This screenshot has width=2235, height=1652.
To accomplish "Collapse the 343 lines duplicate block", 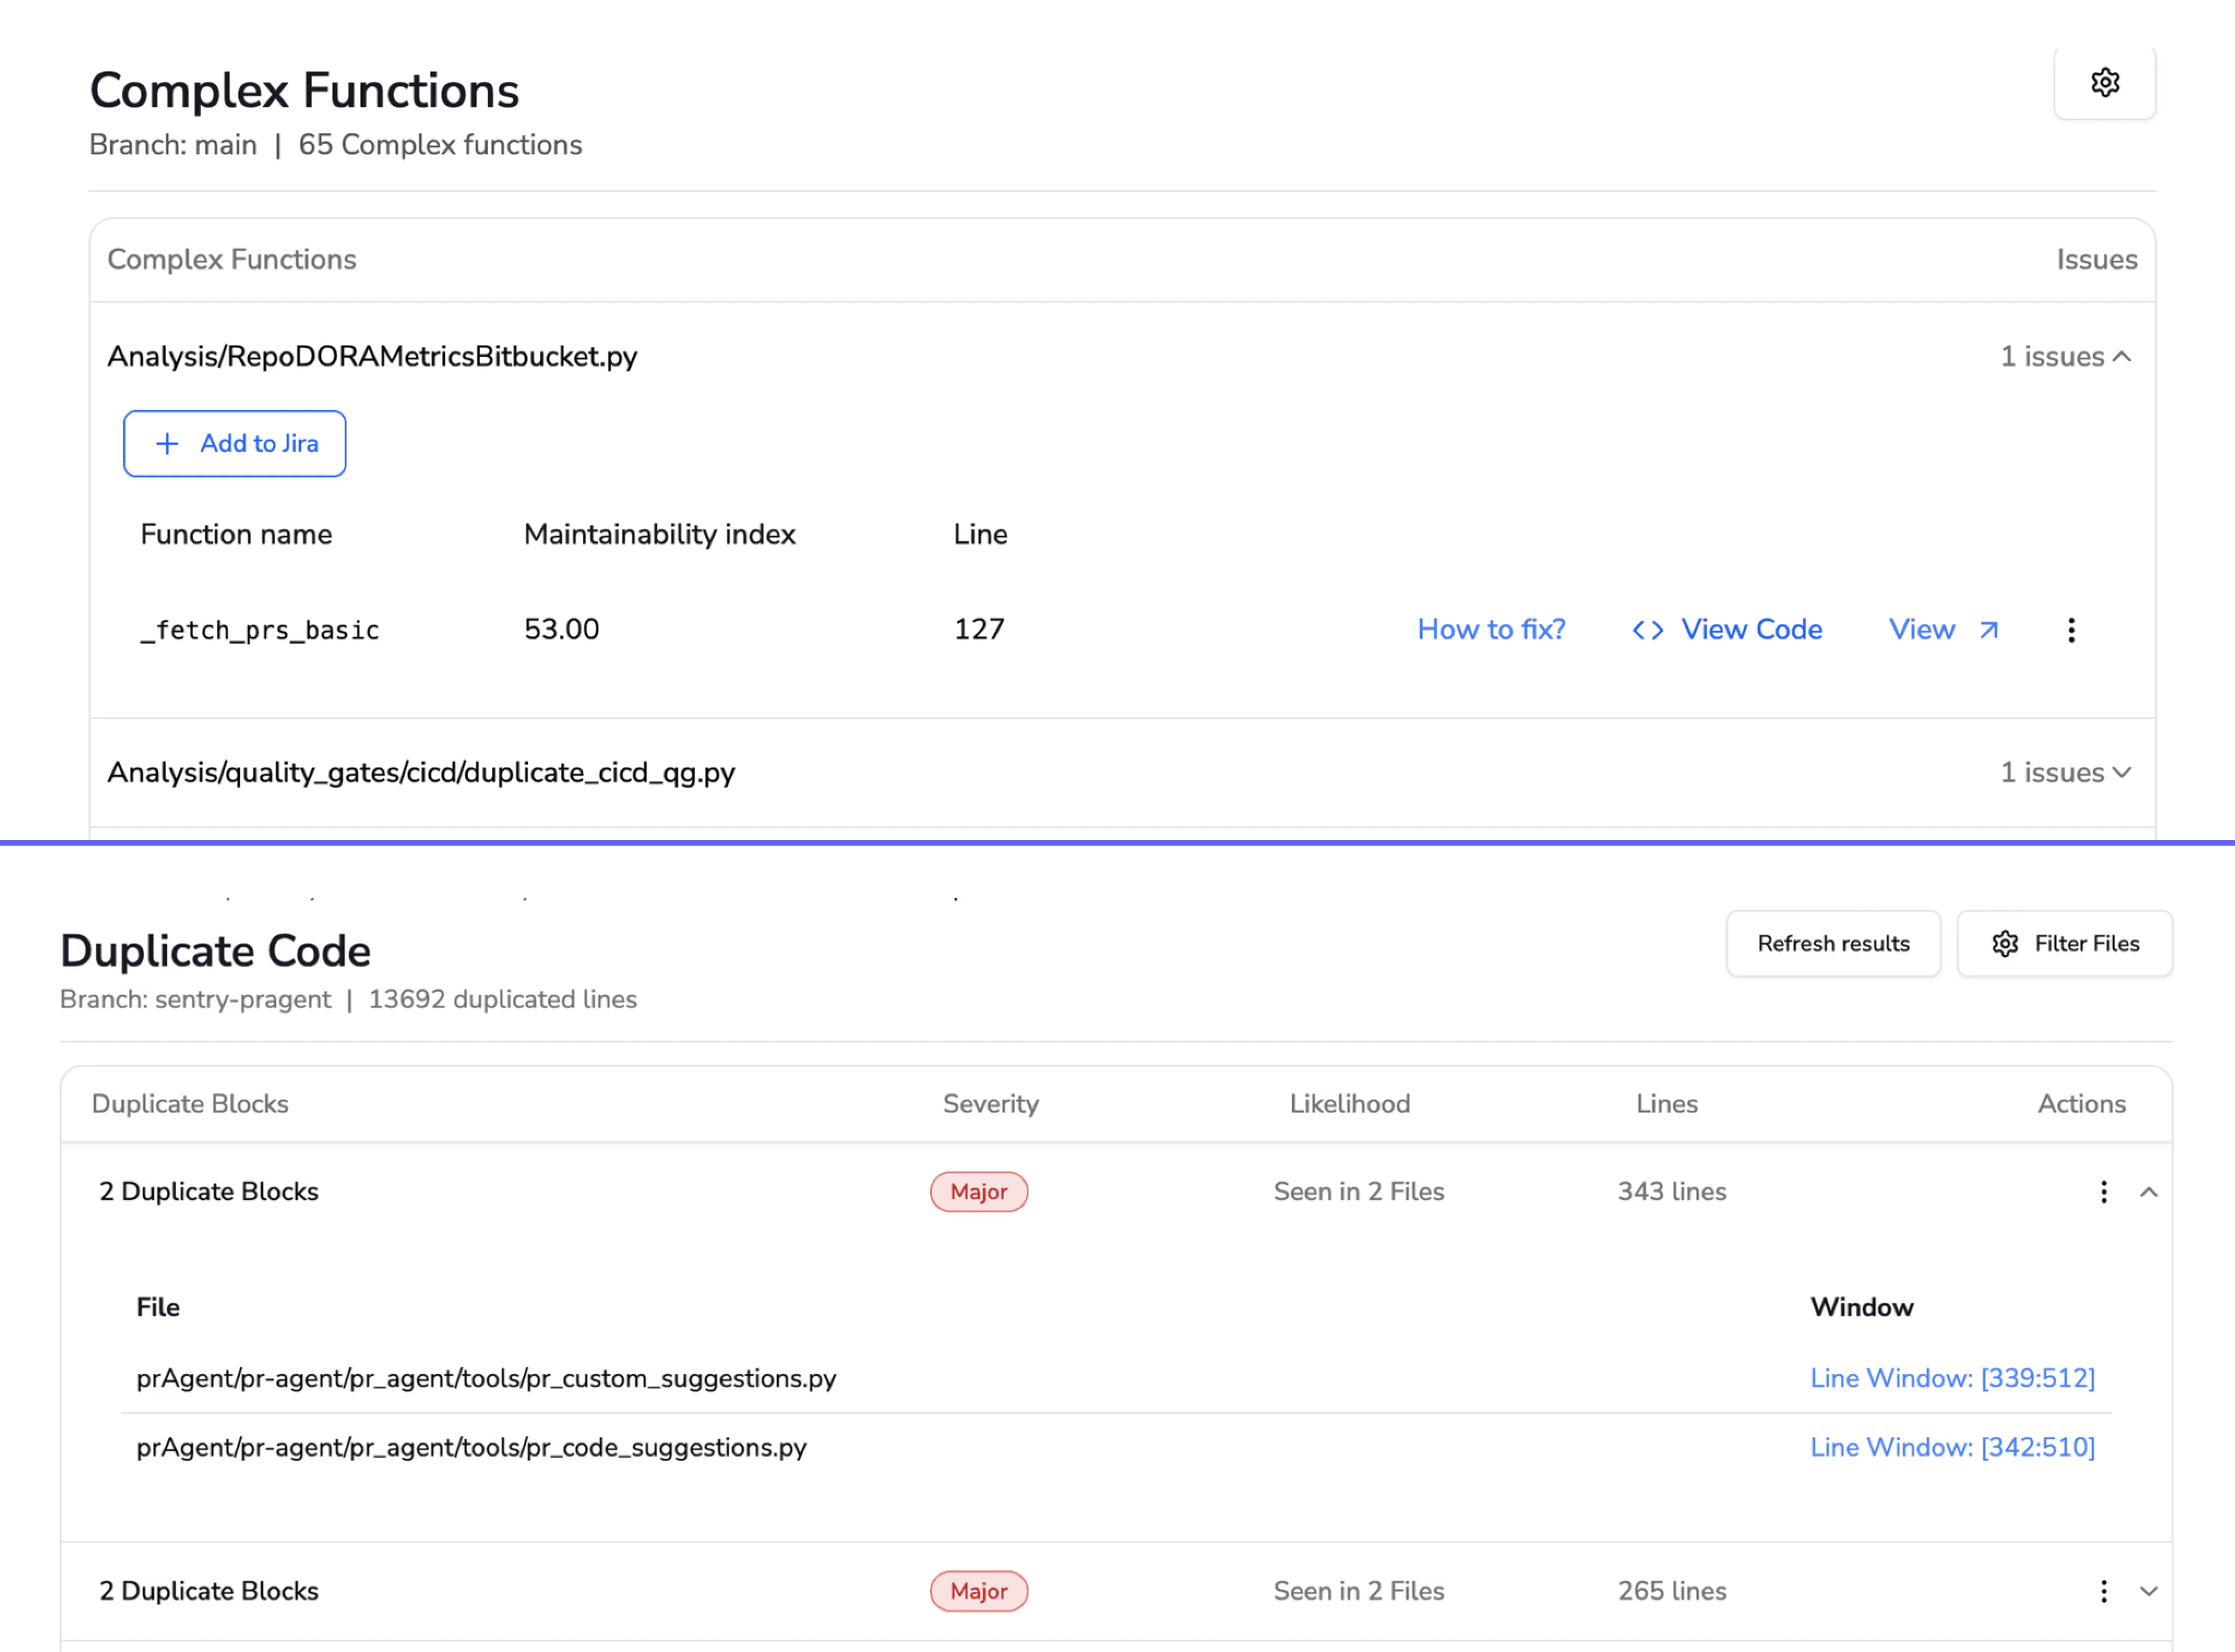I will 2148,1192.
